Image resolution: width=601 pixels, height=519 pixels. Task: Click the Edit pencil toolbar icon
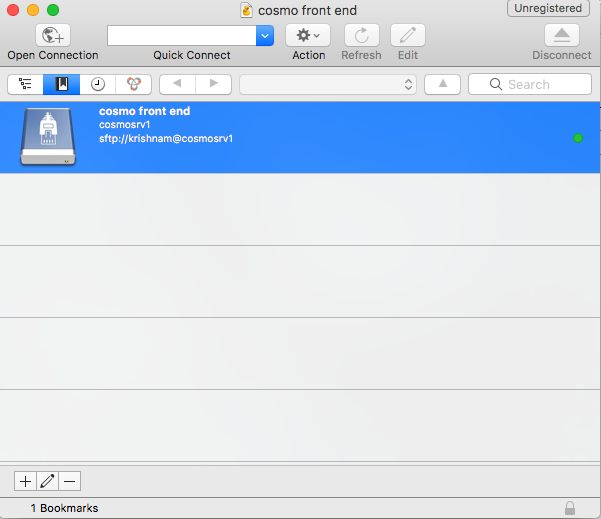pos(407,35)
